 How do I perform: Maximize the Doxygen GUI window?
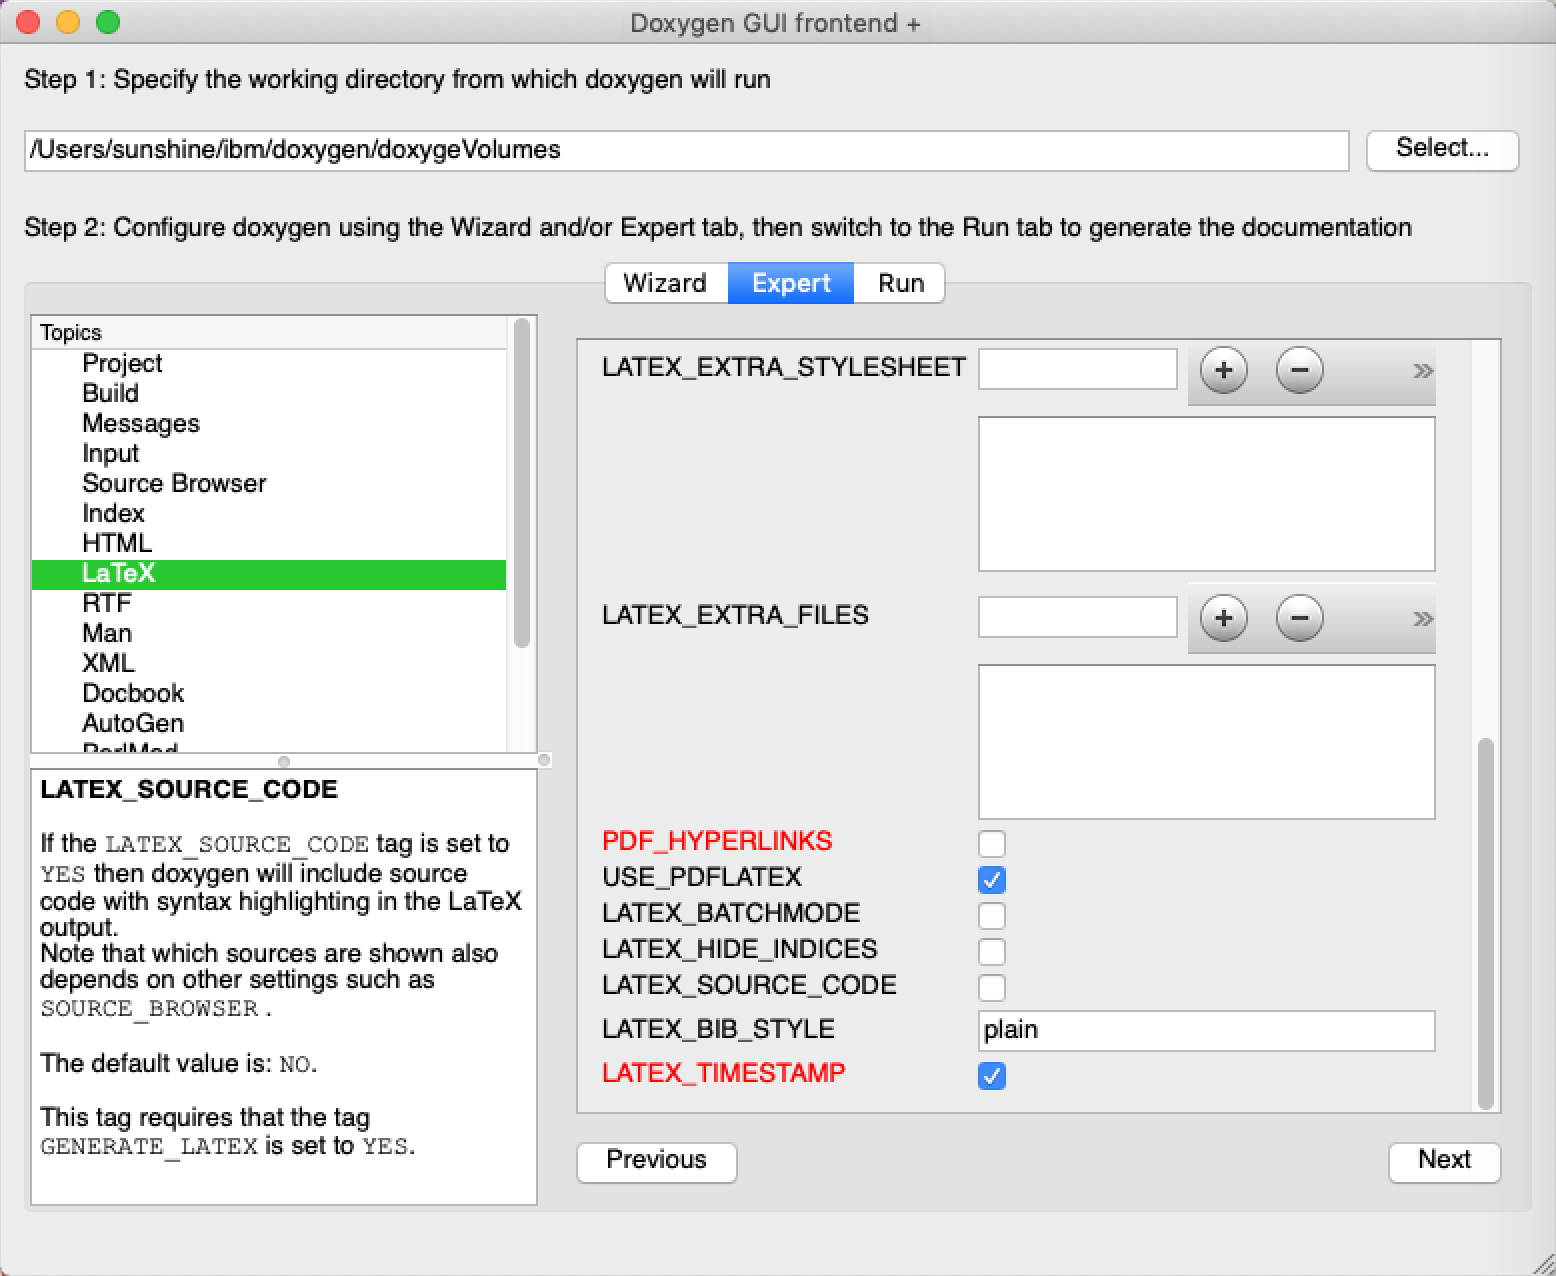108,22
